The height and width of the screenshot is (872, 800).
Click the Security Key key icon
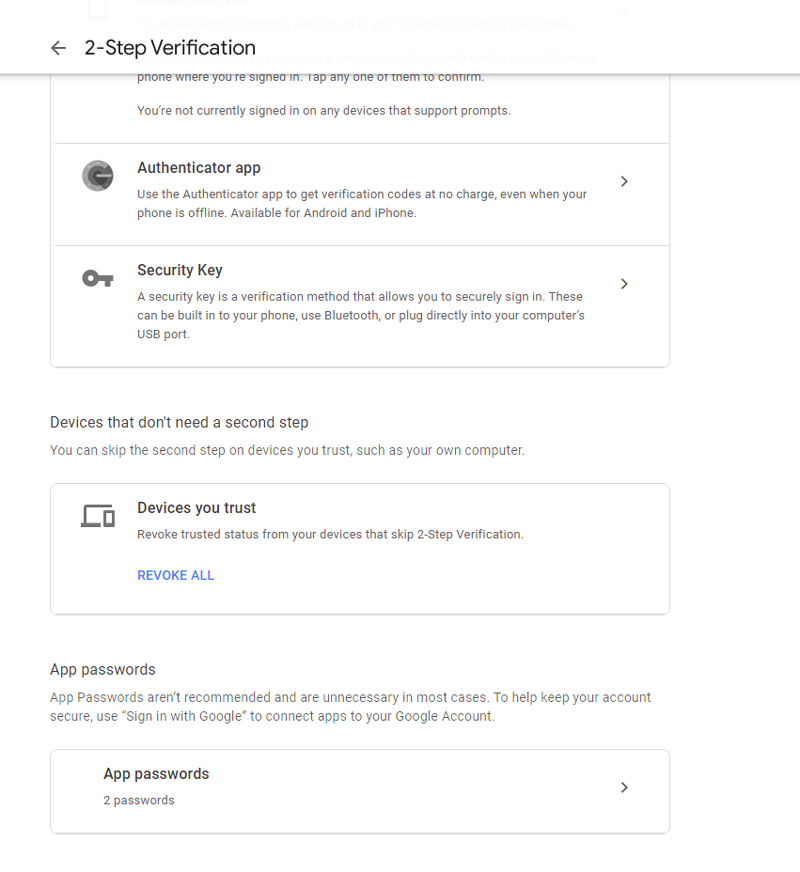(98, 278)
